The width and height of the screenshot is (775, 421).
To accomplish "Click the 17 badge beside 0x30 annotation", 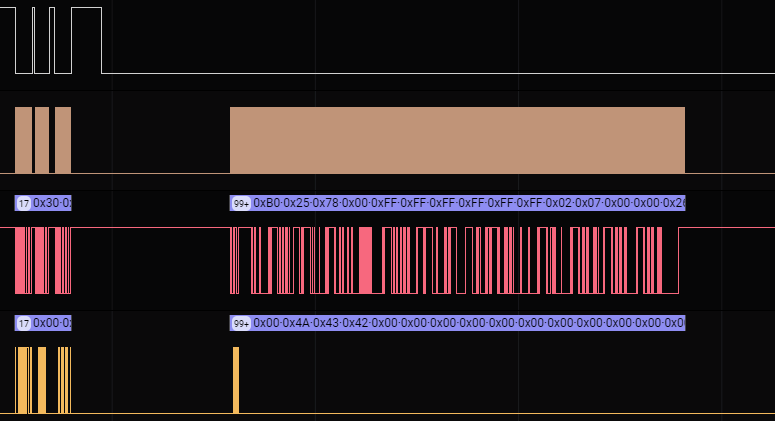I will 24,203.
